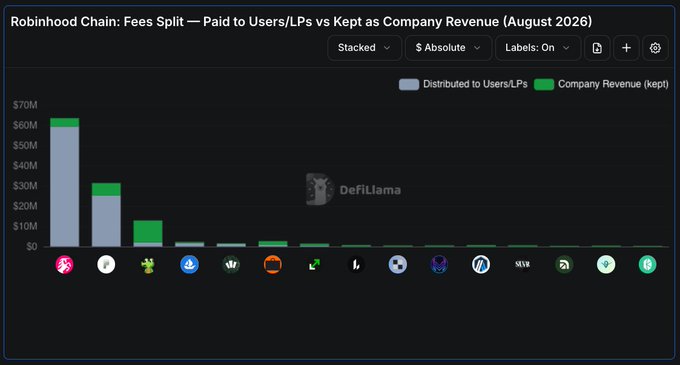Click the green diagonal arrows protocol icon
The image size is (680, 365).
point(314,264)
